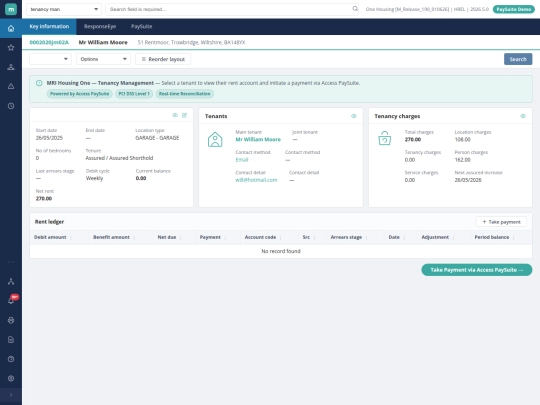Screen dimensions: 540x405
Task: Click the info icon in banner
Action: (39, 83)
